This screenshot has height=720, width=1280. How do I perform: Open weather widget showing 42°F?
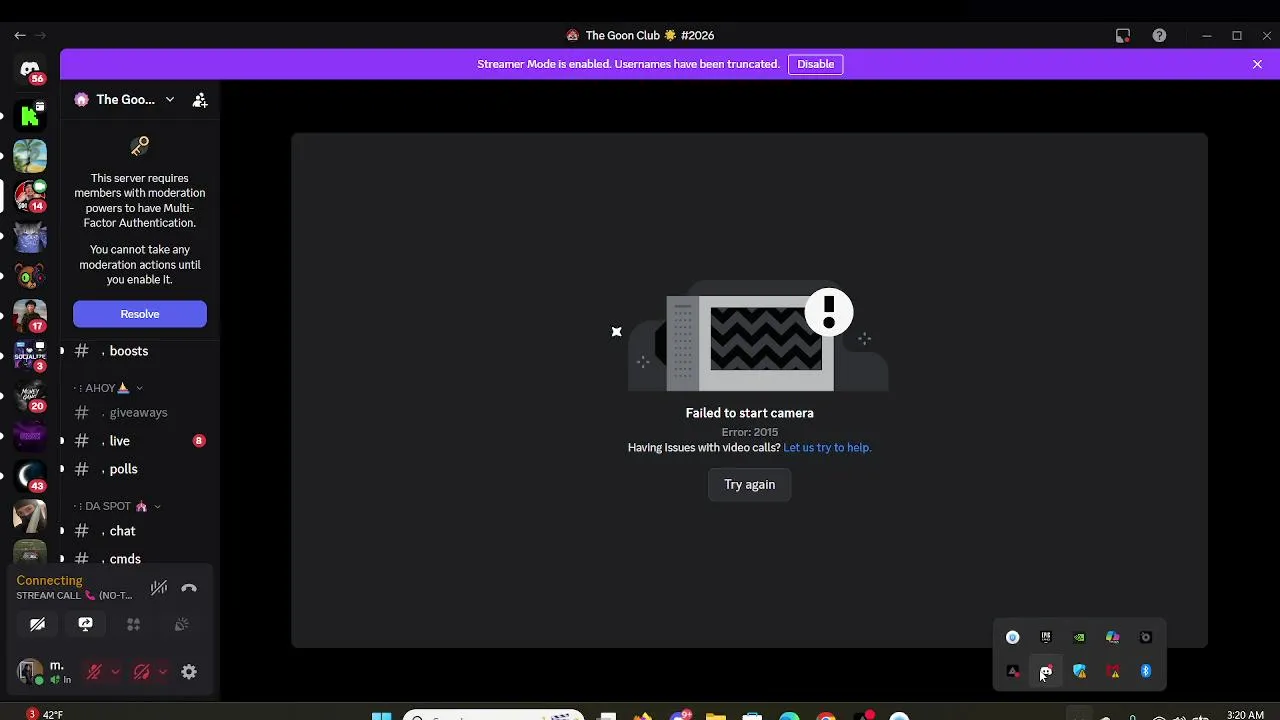tap(44, 714)
